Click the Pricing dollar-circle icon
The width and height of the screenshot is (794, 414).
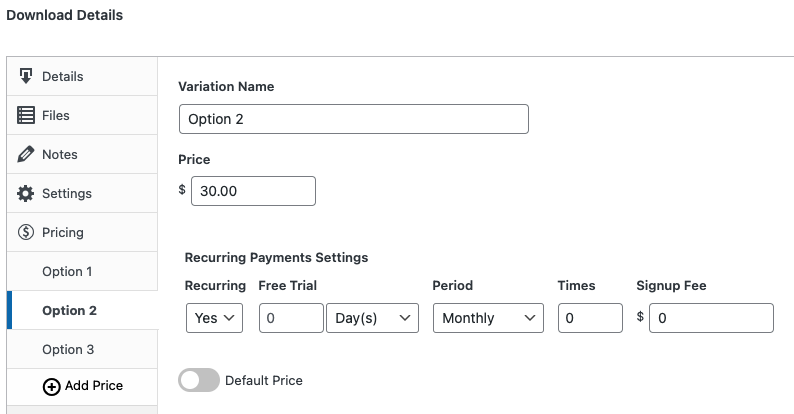point(26,232)
